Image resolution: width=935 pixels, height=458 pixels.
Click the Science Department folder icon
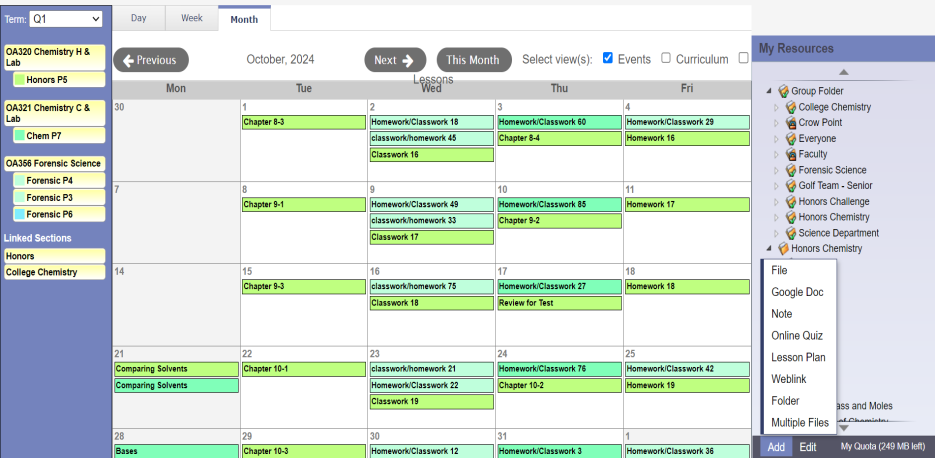(x=790, y=233)
